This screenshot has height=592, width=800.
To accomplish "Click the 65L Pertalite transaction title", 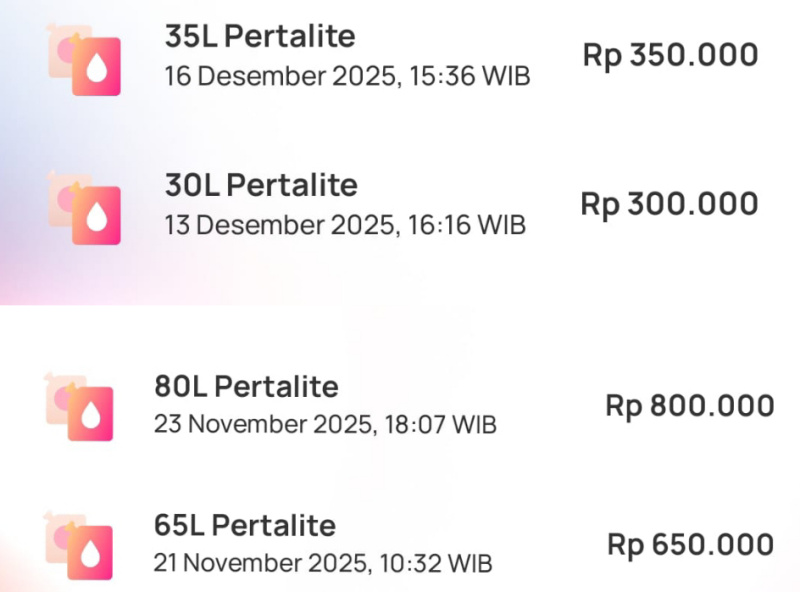I will (x=244, y=525).
